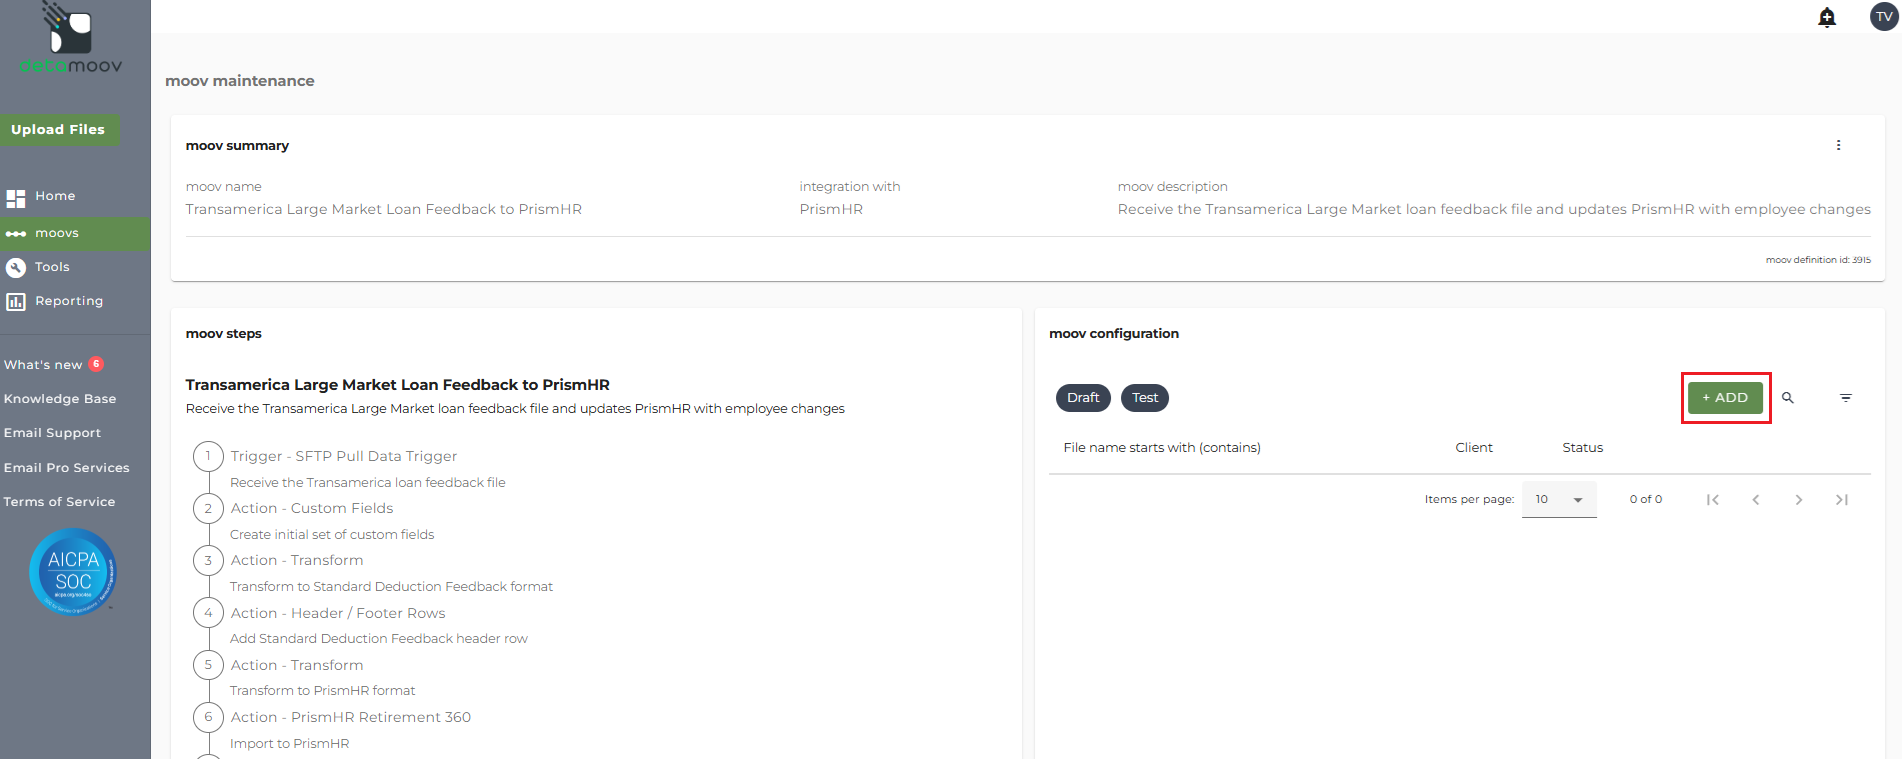Open Action - Header / Footer Rows step
The image size is (1902, 759).
tap(338, 613)
